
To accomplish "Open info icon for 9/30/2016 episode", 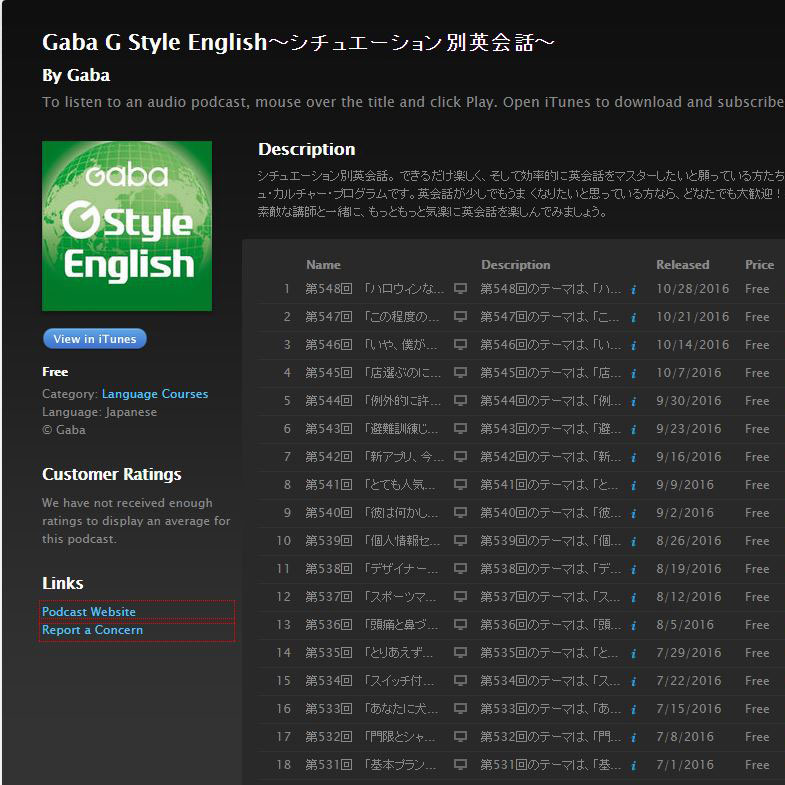I will (633, 402).
